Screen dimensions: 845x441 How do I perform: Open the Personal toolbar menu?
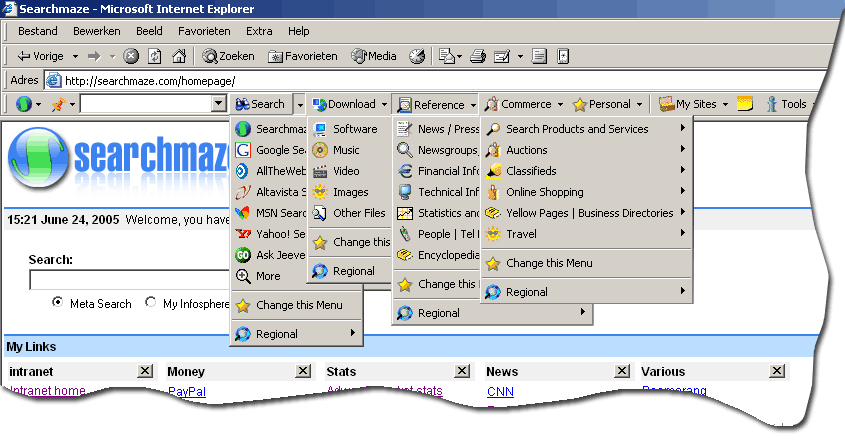click(x=602, y=104)
